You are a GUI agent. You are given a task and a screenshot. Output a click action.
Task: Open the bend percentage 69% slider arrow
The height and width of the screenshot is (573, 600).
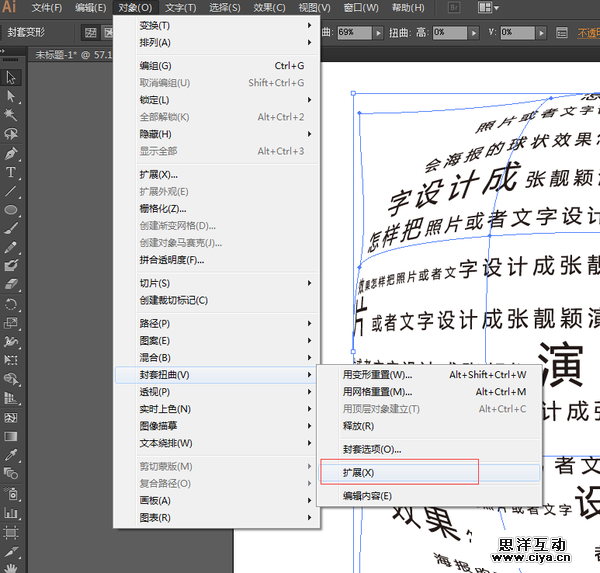378,32
